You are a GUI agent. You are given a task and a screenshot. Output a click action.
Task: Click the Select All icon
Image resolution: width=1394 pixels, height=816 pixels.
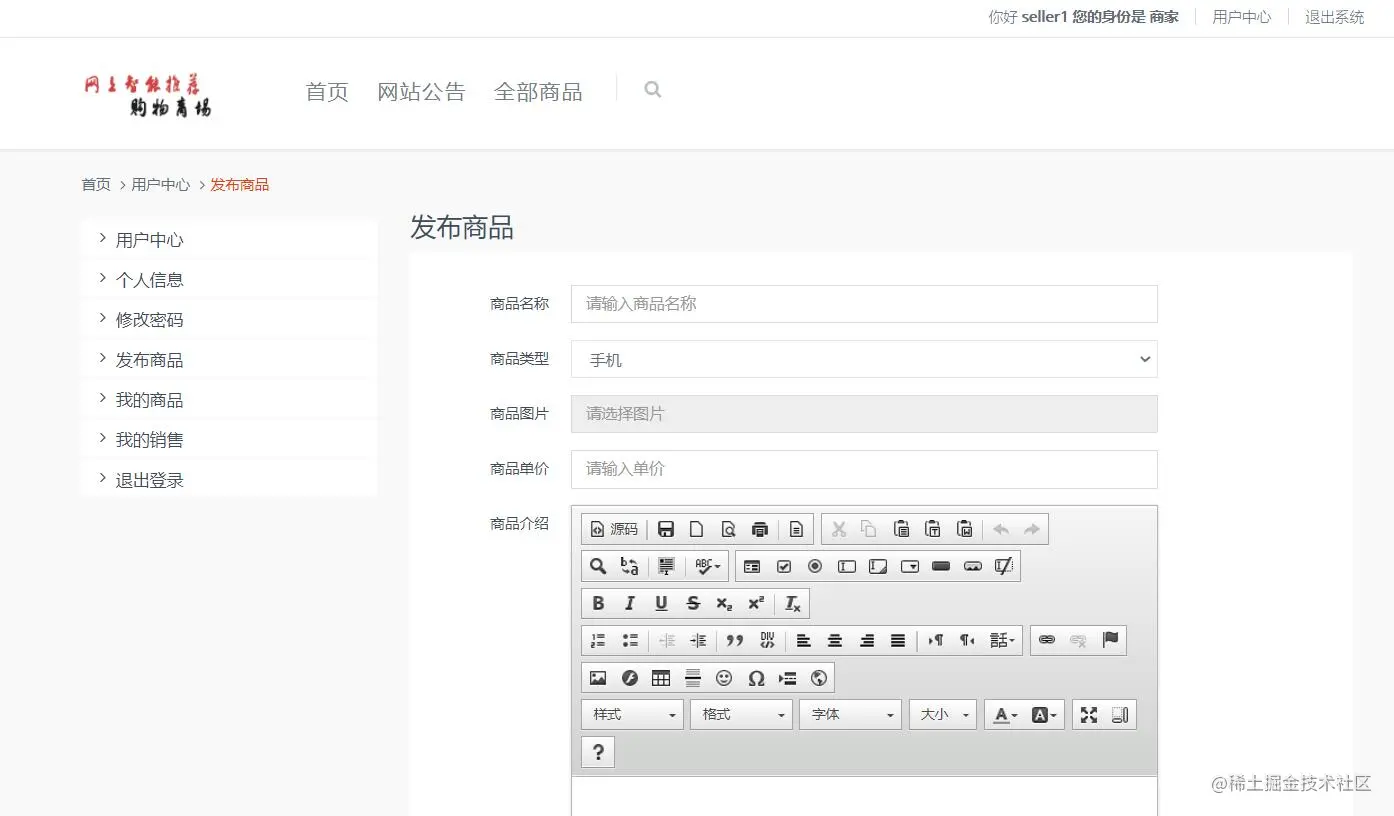click(666, 566)
